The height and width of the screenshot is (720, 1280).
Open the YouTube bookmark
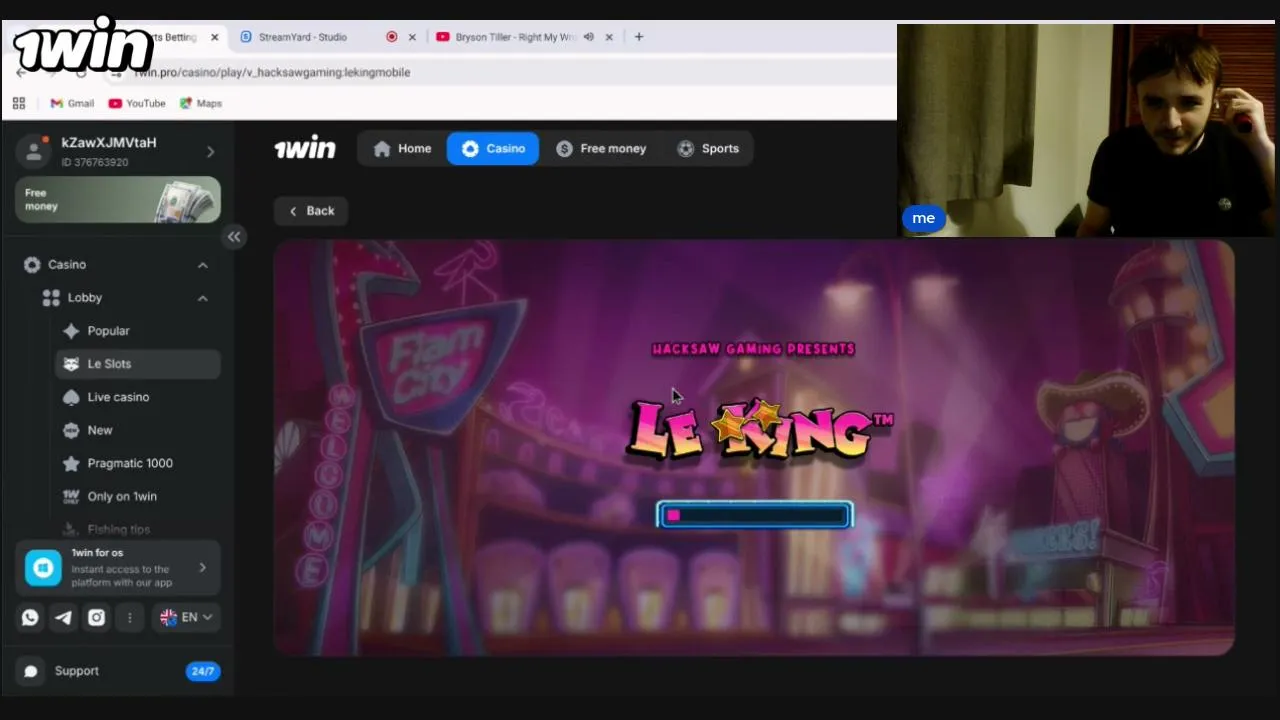pyautogui.click(x=137, y=103)
